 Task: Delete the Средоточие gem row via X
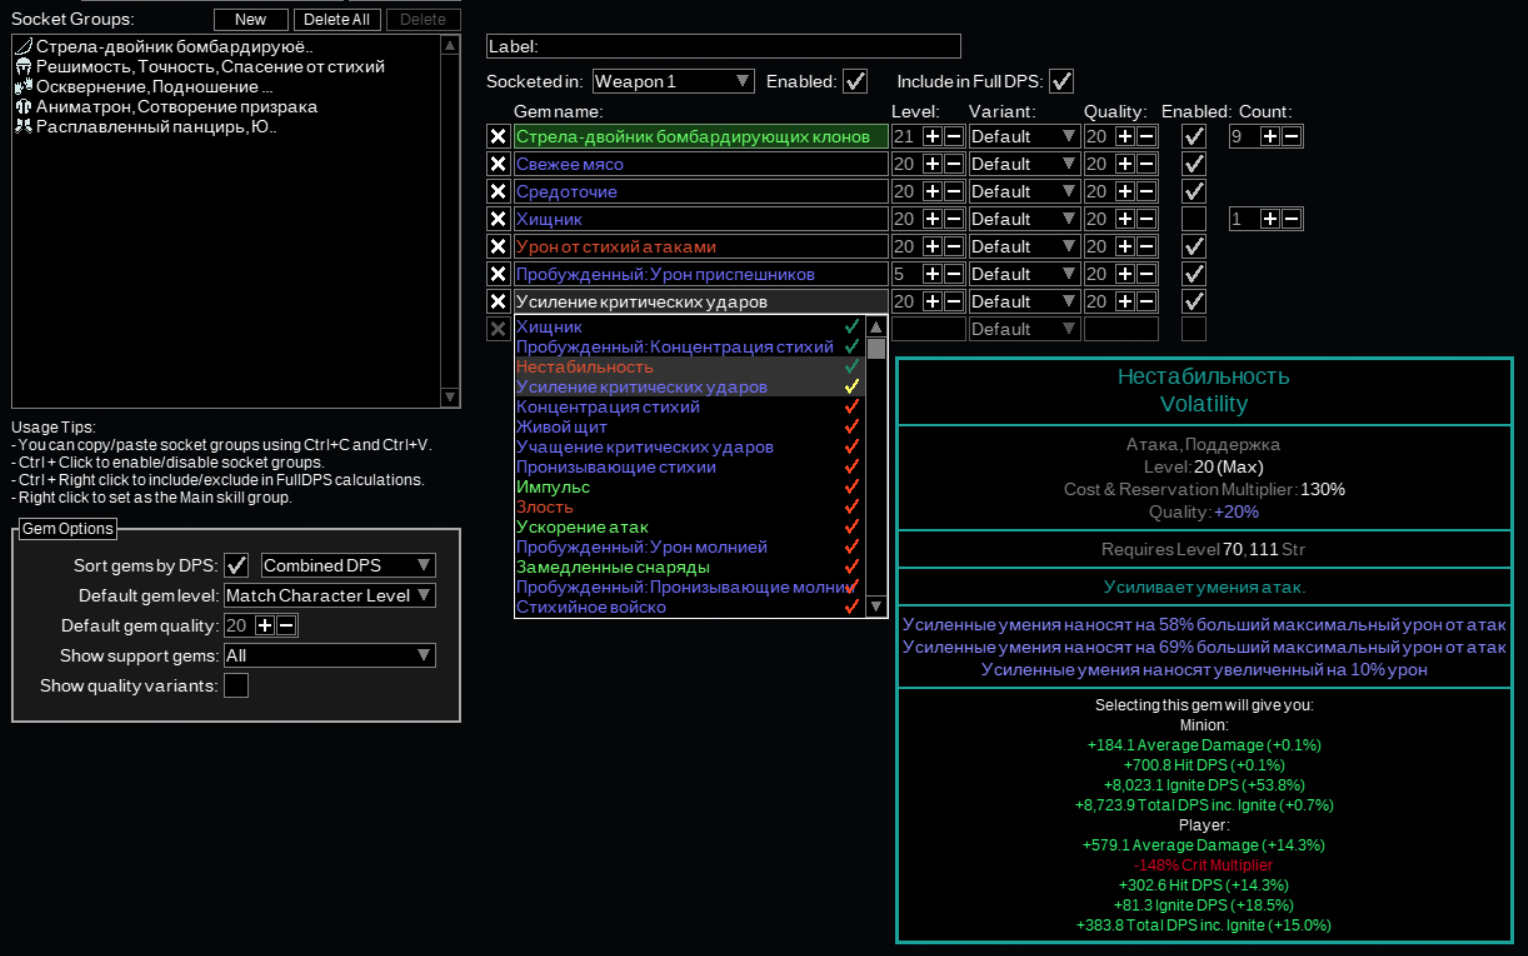click(x=498, y=191)
